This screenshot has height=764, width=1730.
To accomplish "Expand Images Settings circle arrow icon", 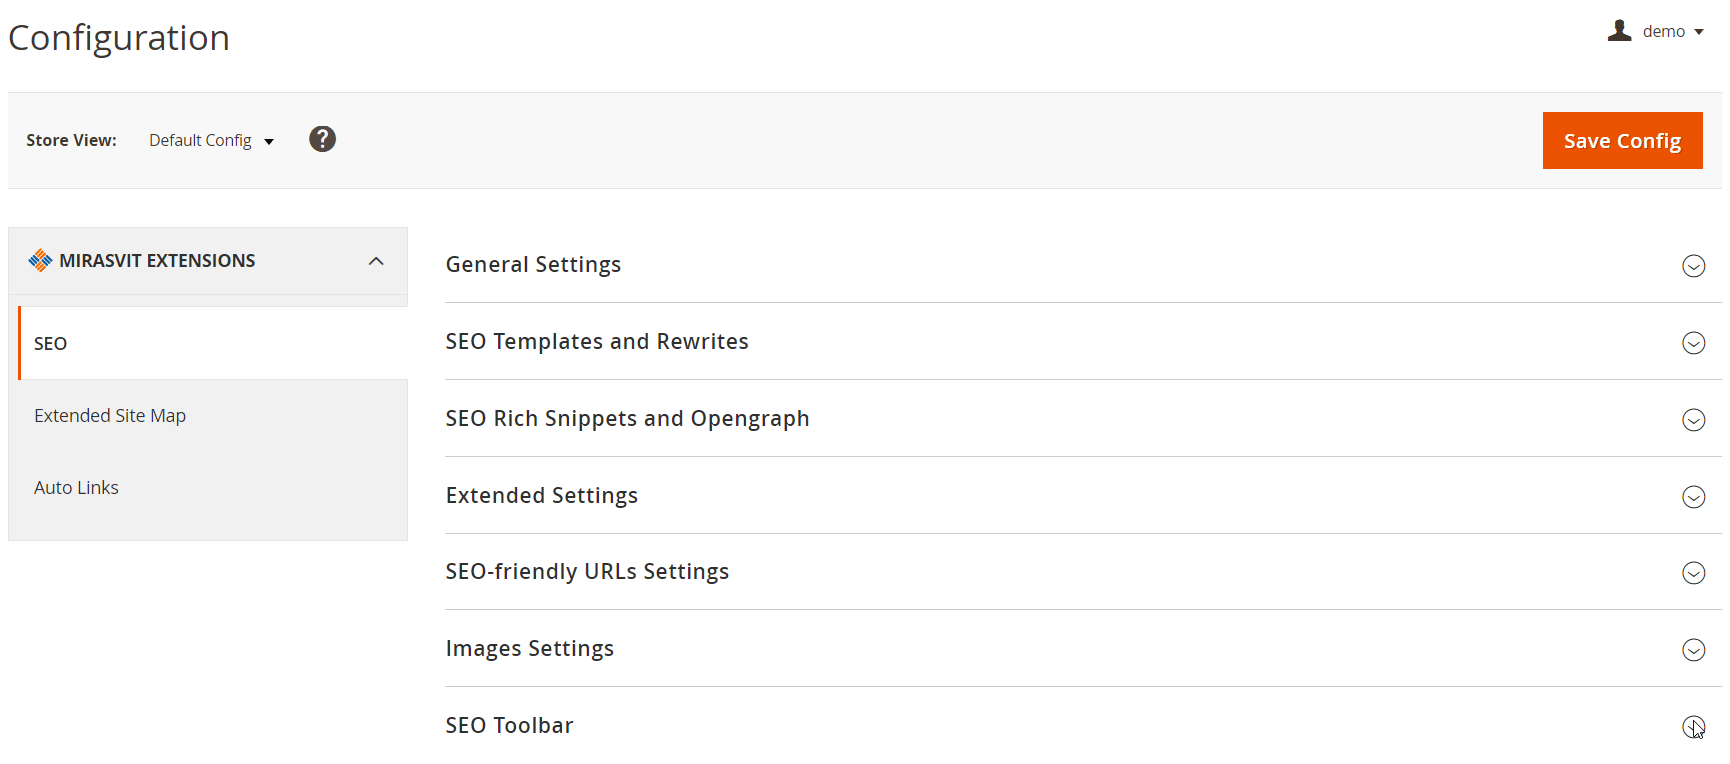I will (x=1693, y=650).
